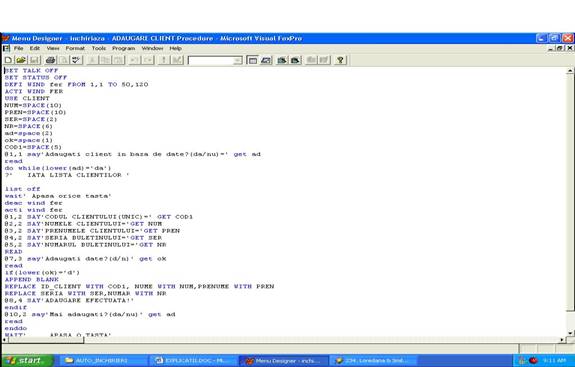Click the vertical scrollbar down arrow
575x367 pixels.
coord(570,333)
